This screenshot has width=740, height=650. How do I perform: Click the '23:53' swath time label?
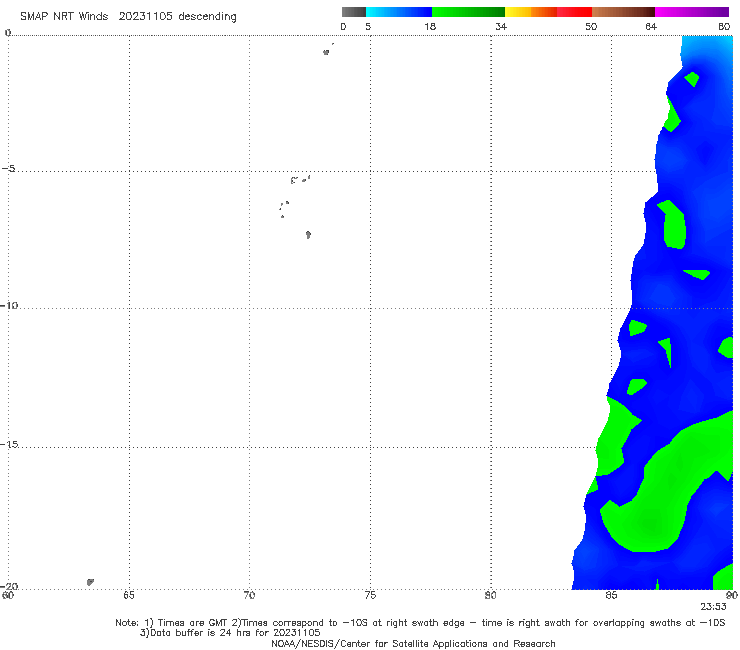713,607
